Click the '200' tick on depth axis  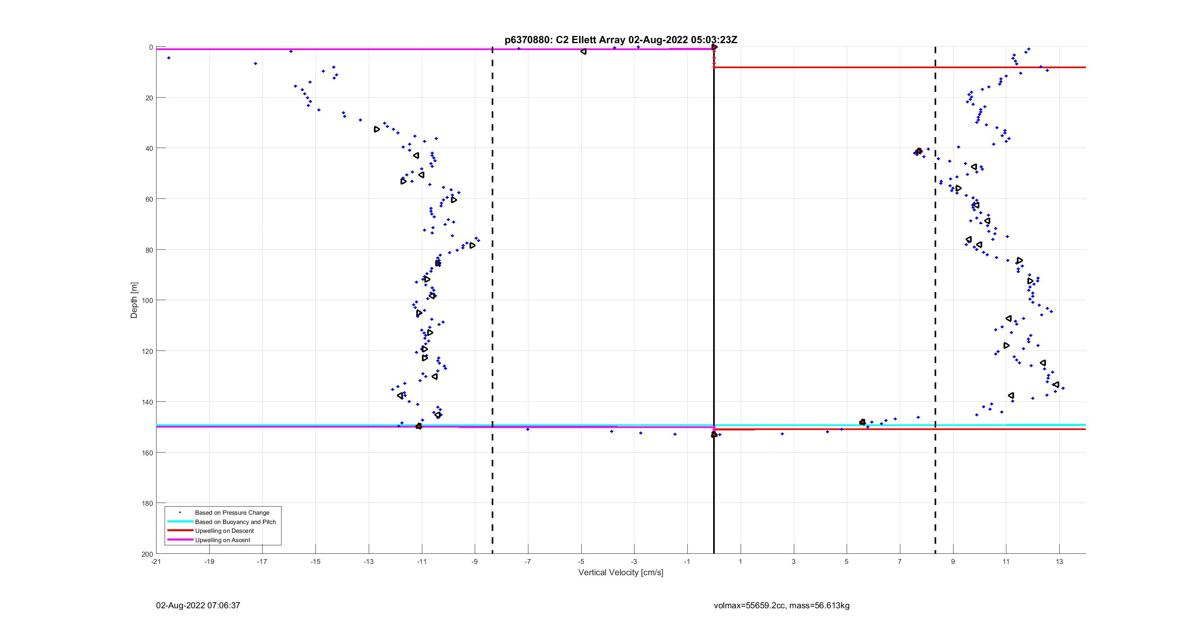(x=146, y=553)
